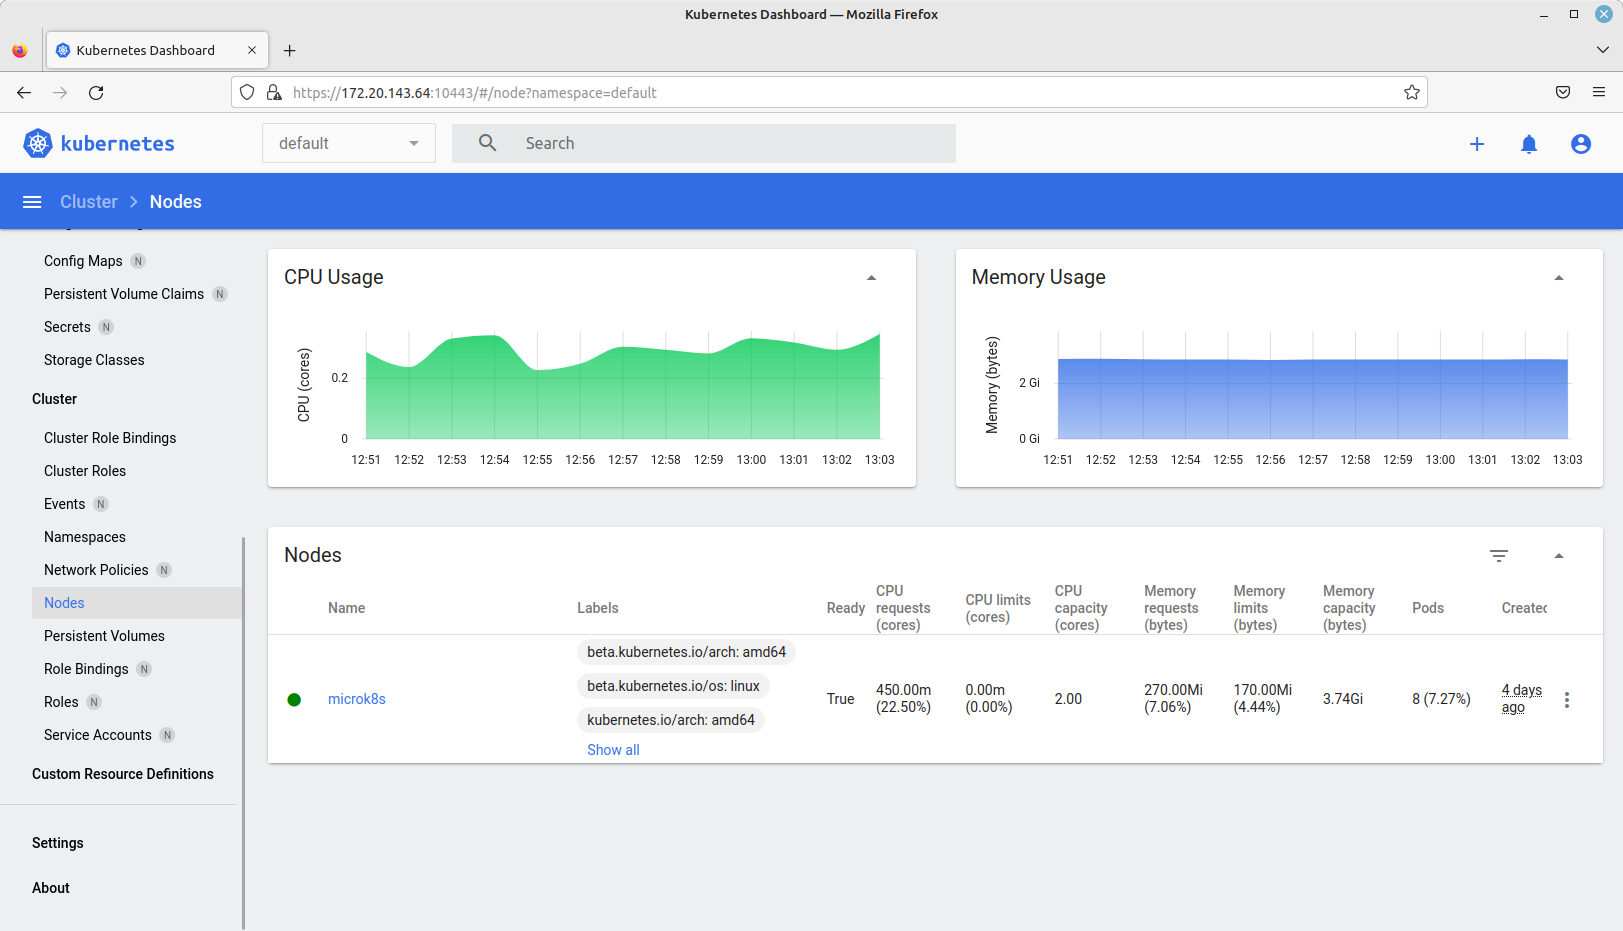
Task: Click the label beta.kubernetes.io/os: linux
Action: pos(673,686)
